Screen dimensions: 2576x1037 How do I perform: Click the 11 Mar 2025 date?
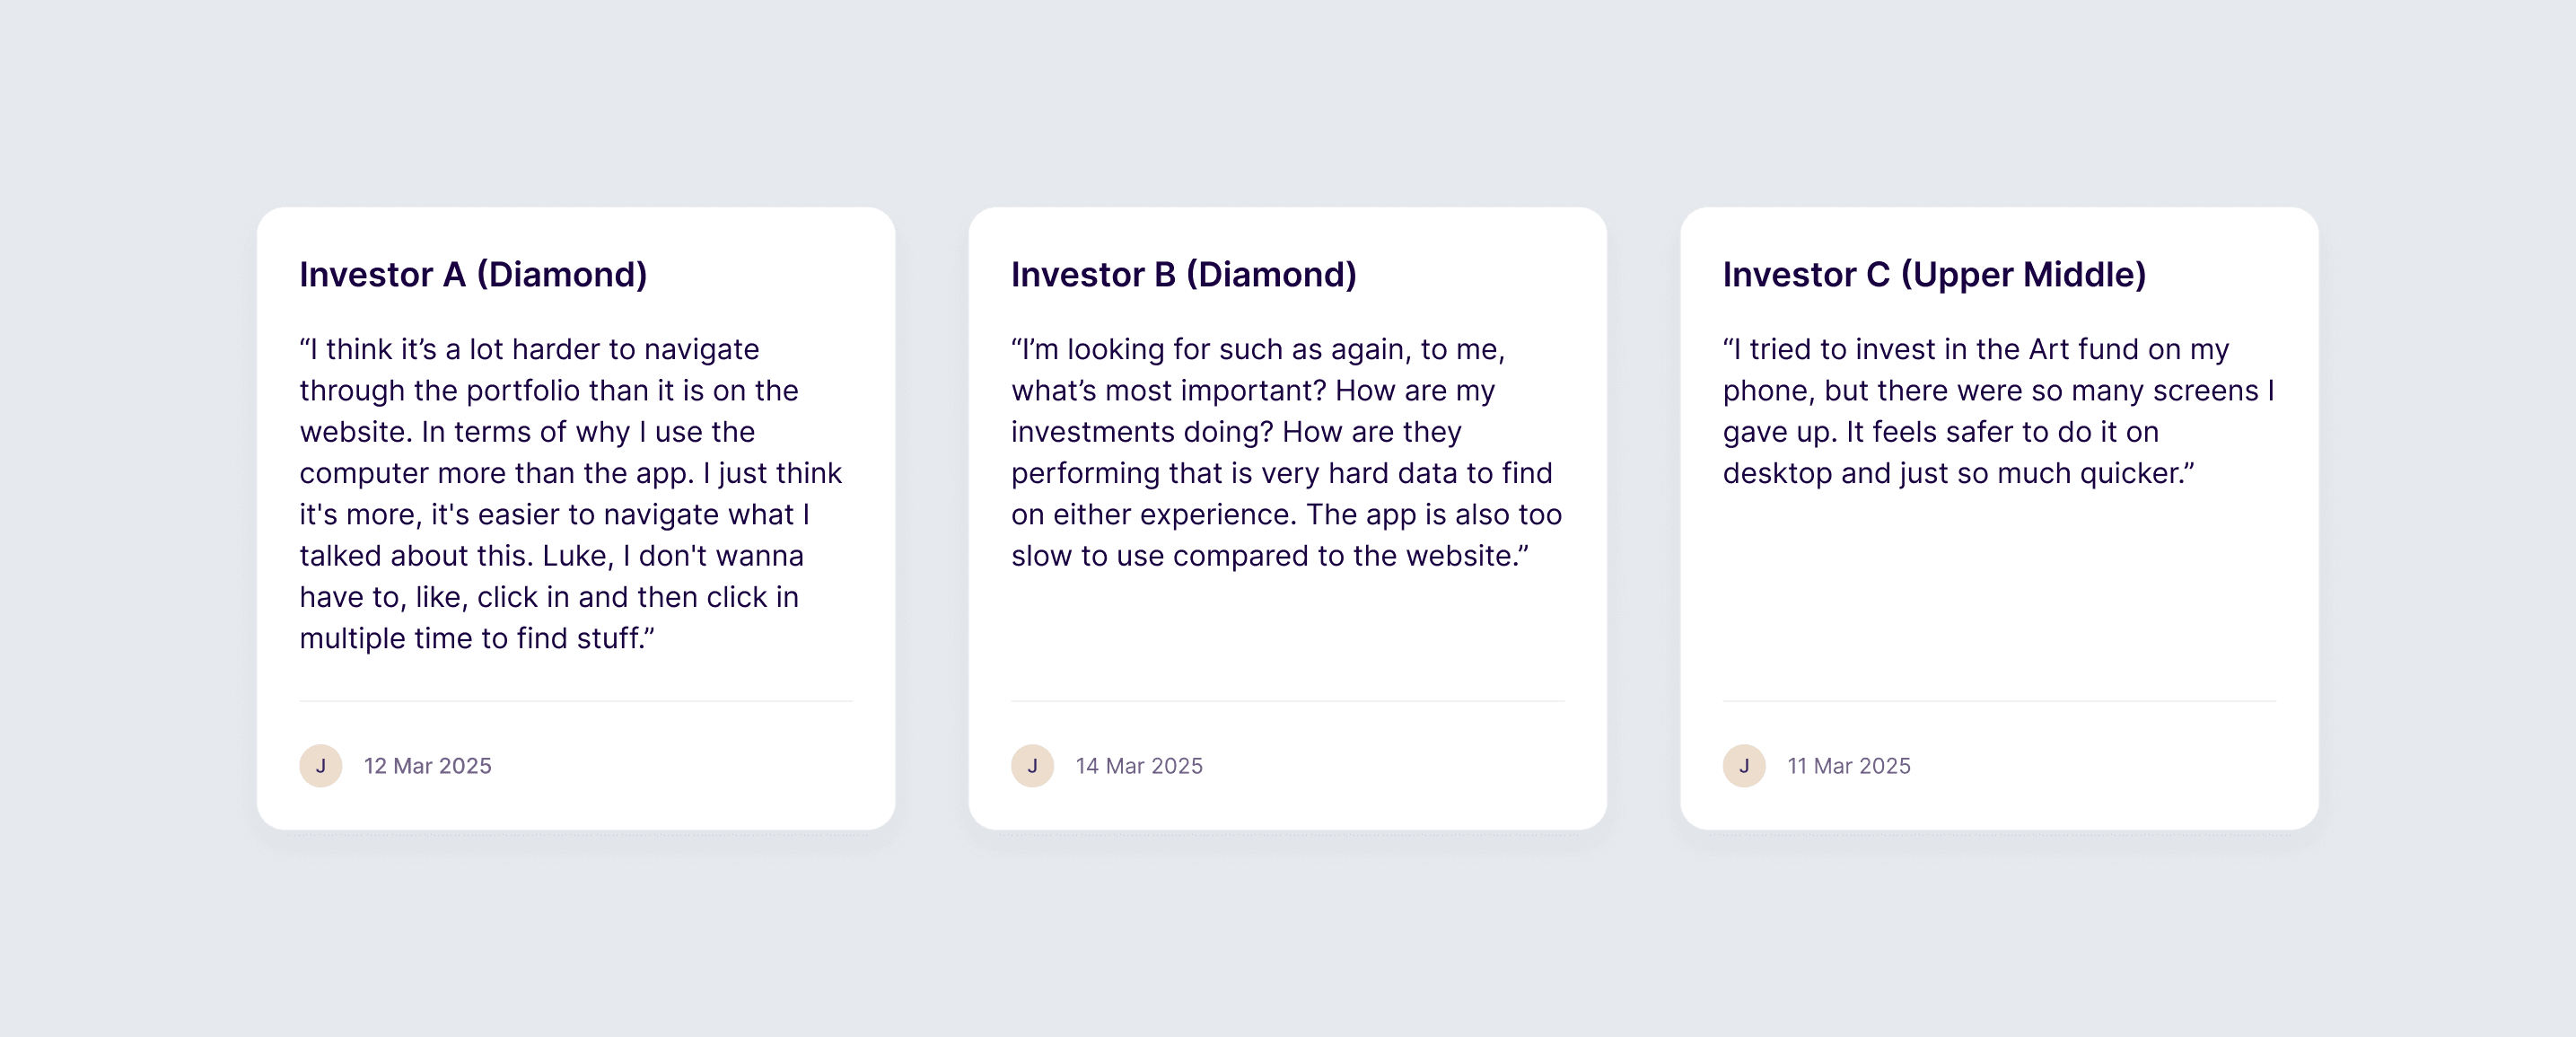1848,766
